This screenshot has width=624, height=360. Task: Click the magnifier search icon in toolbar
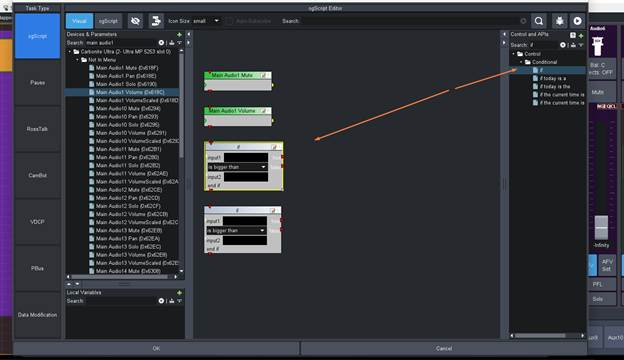coord(539,21)
